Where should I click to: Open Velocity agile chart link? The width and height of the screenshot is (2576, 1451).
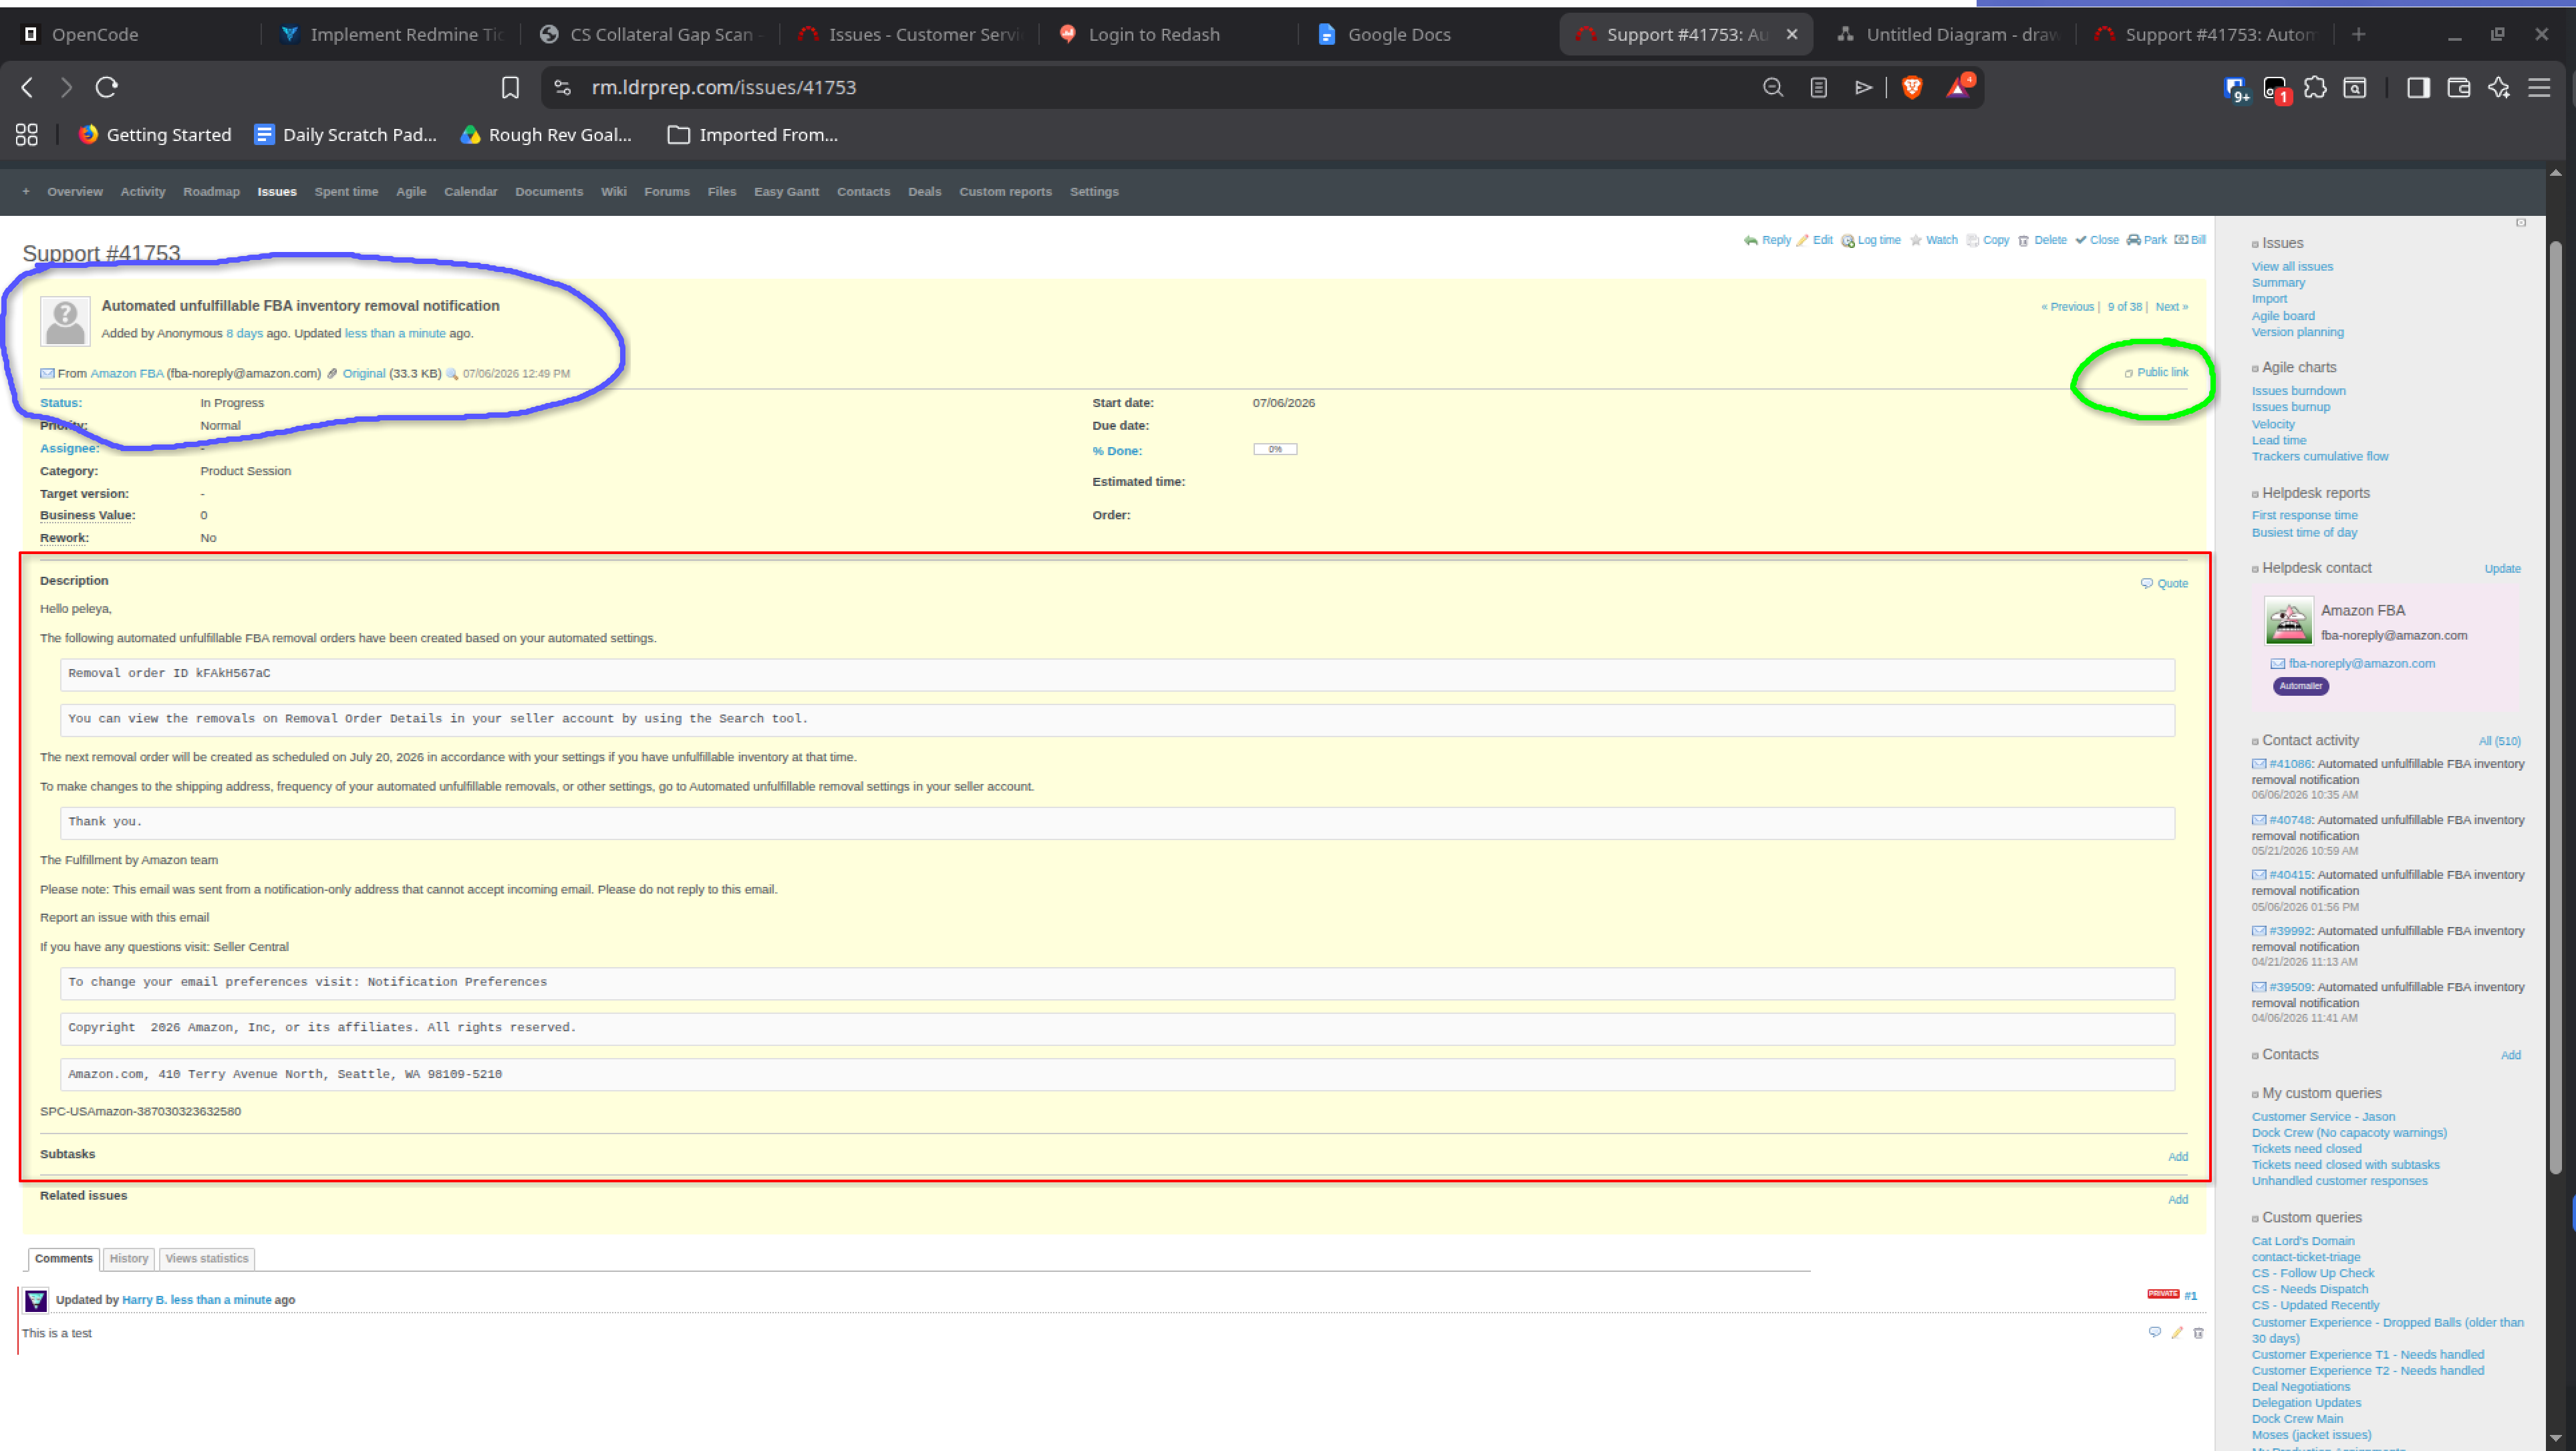pos(2273,424)
